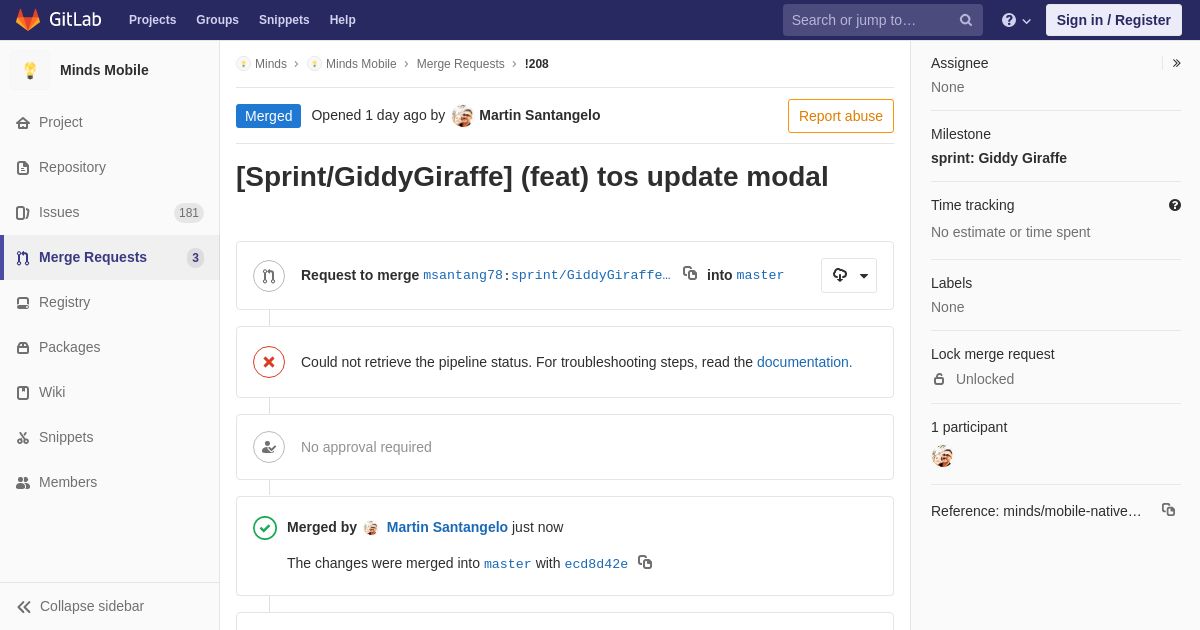
Task: Click the Time tracking help question icon
Action: [x=1175, y=205]
